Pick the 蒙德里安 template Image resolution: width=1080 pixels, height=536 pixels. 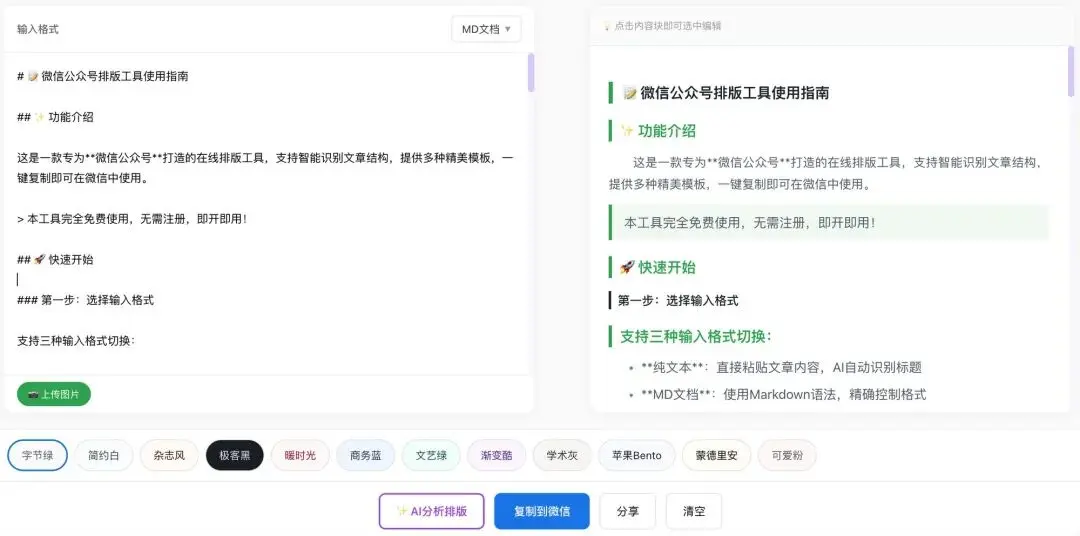(716, 455)
